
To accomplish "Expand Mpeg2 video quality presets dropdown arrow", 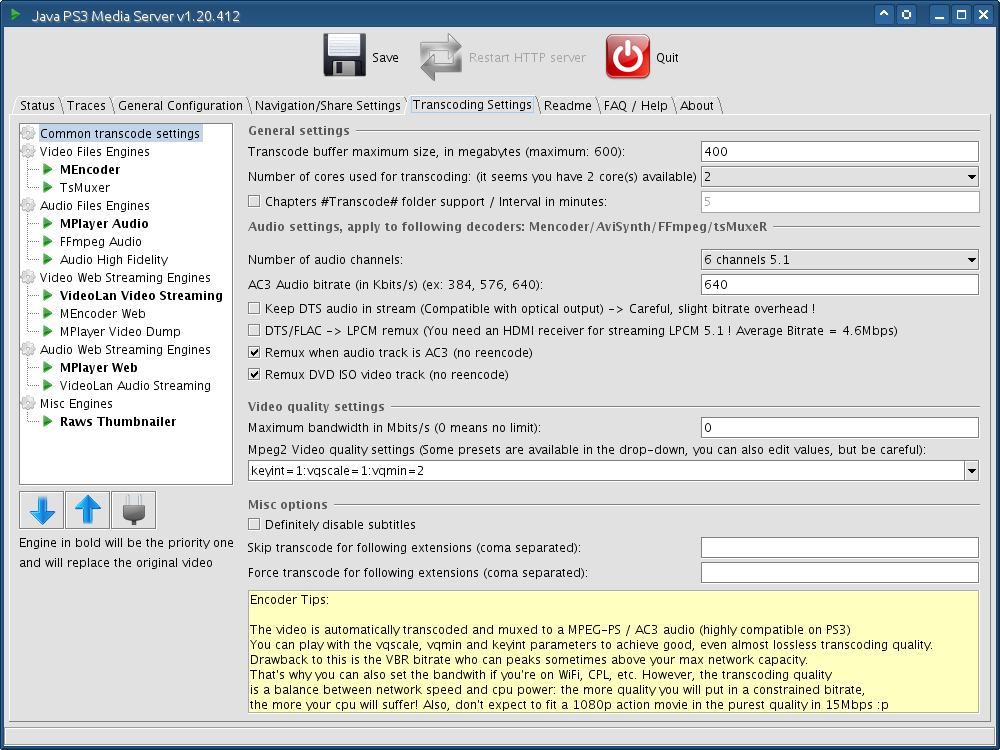I will (971, 471).
